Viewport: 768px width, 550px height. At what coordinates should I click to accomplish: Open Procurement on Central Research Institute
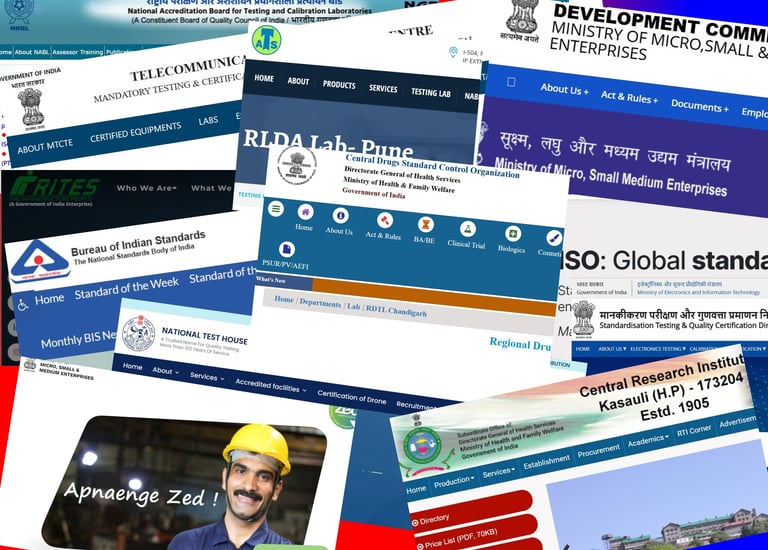tap(599, 451)
